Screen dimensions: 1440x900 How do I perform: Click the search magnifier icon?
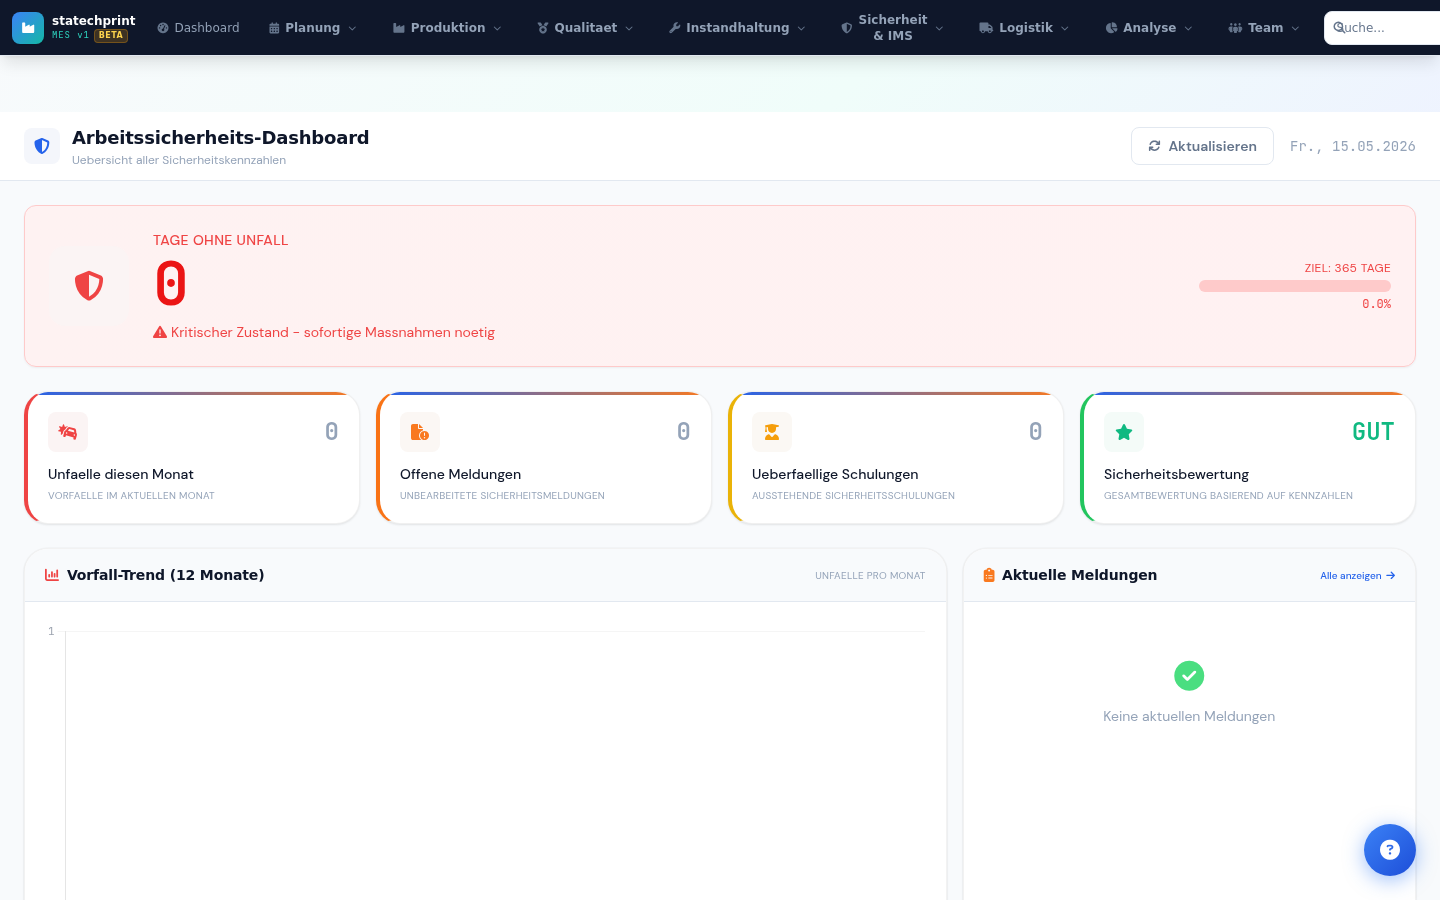tap(1339, 27)
